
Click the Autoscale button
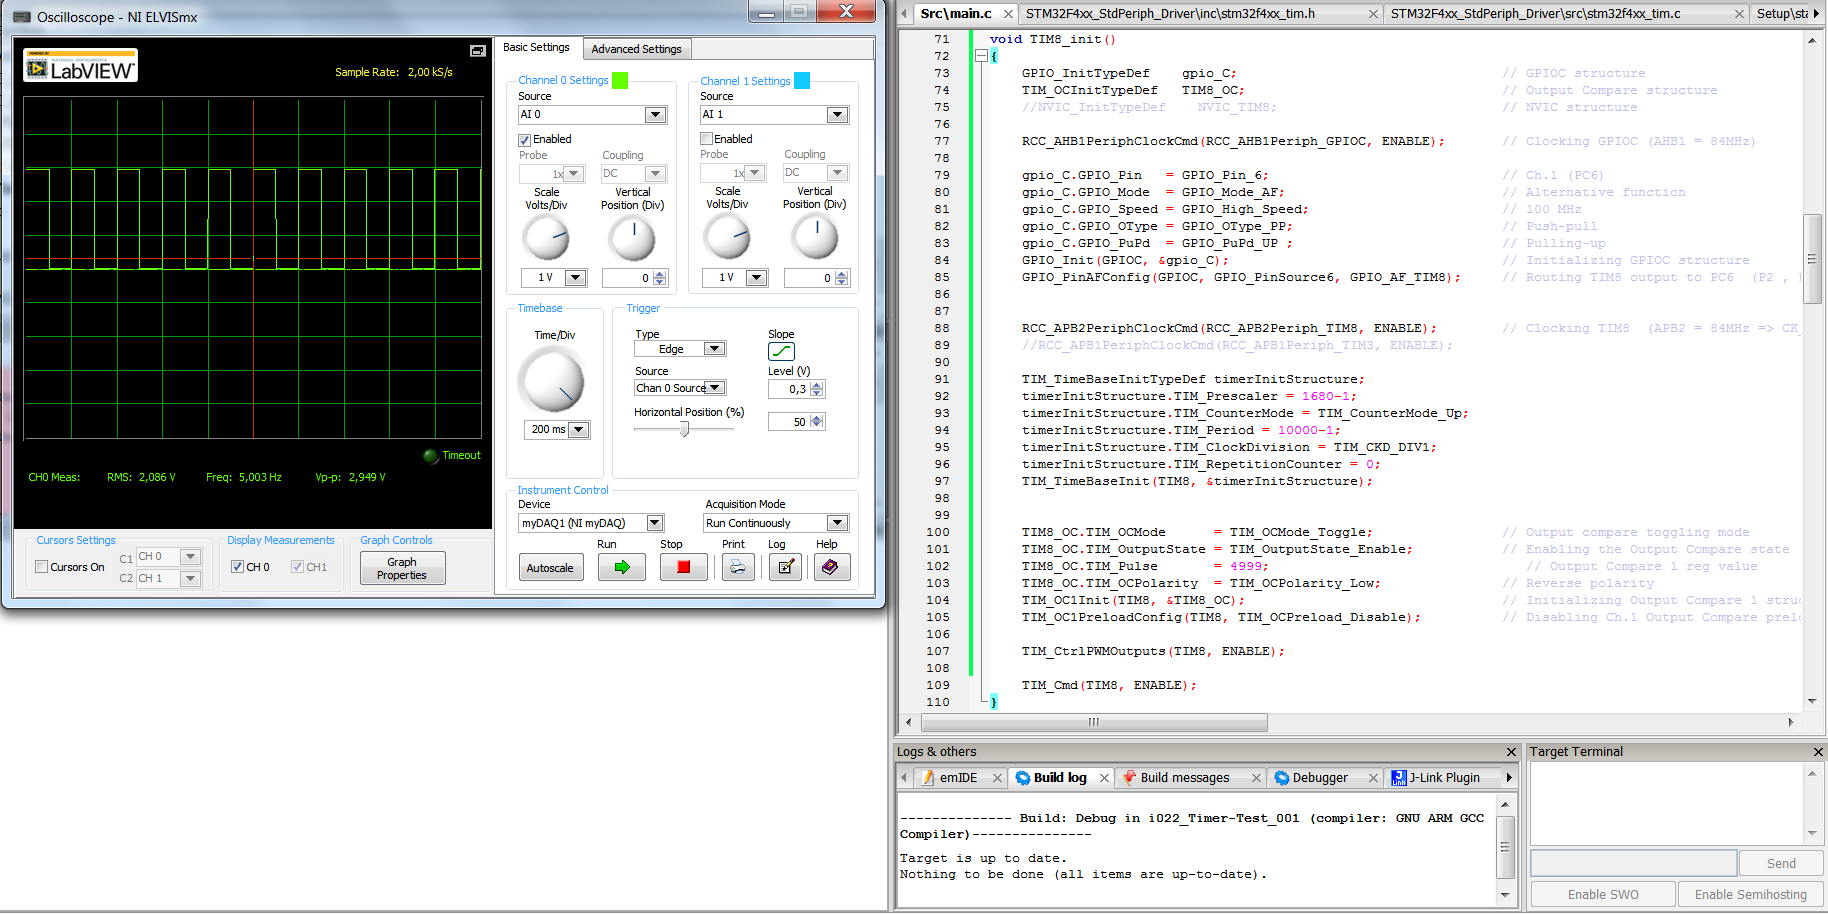550,568
